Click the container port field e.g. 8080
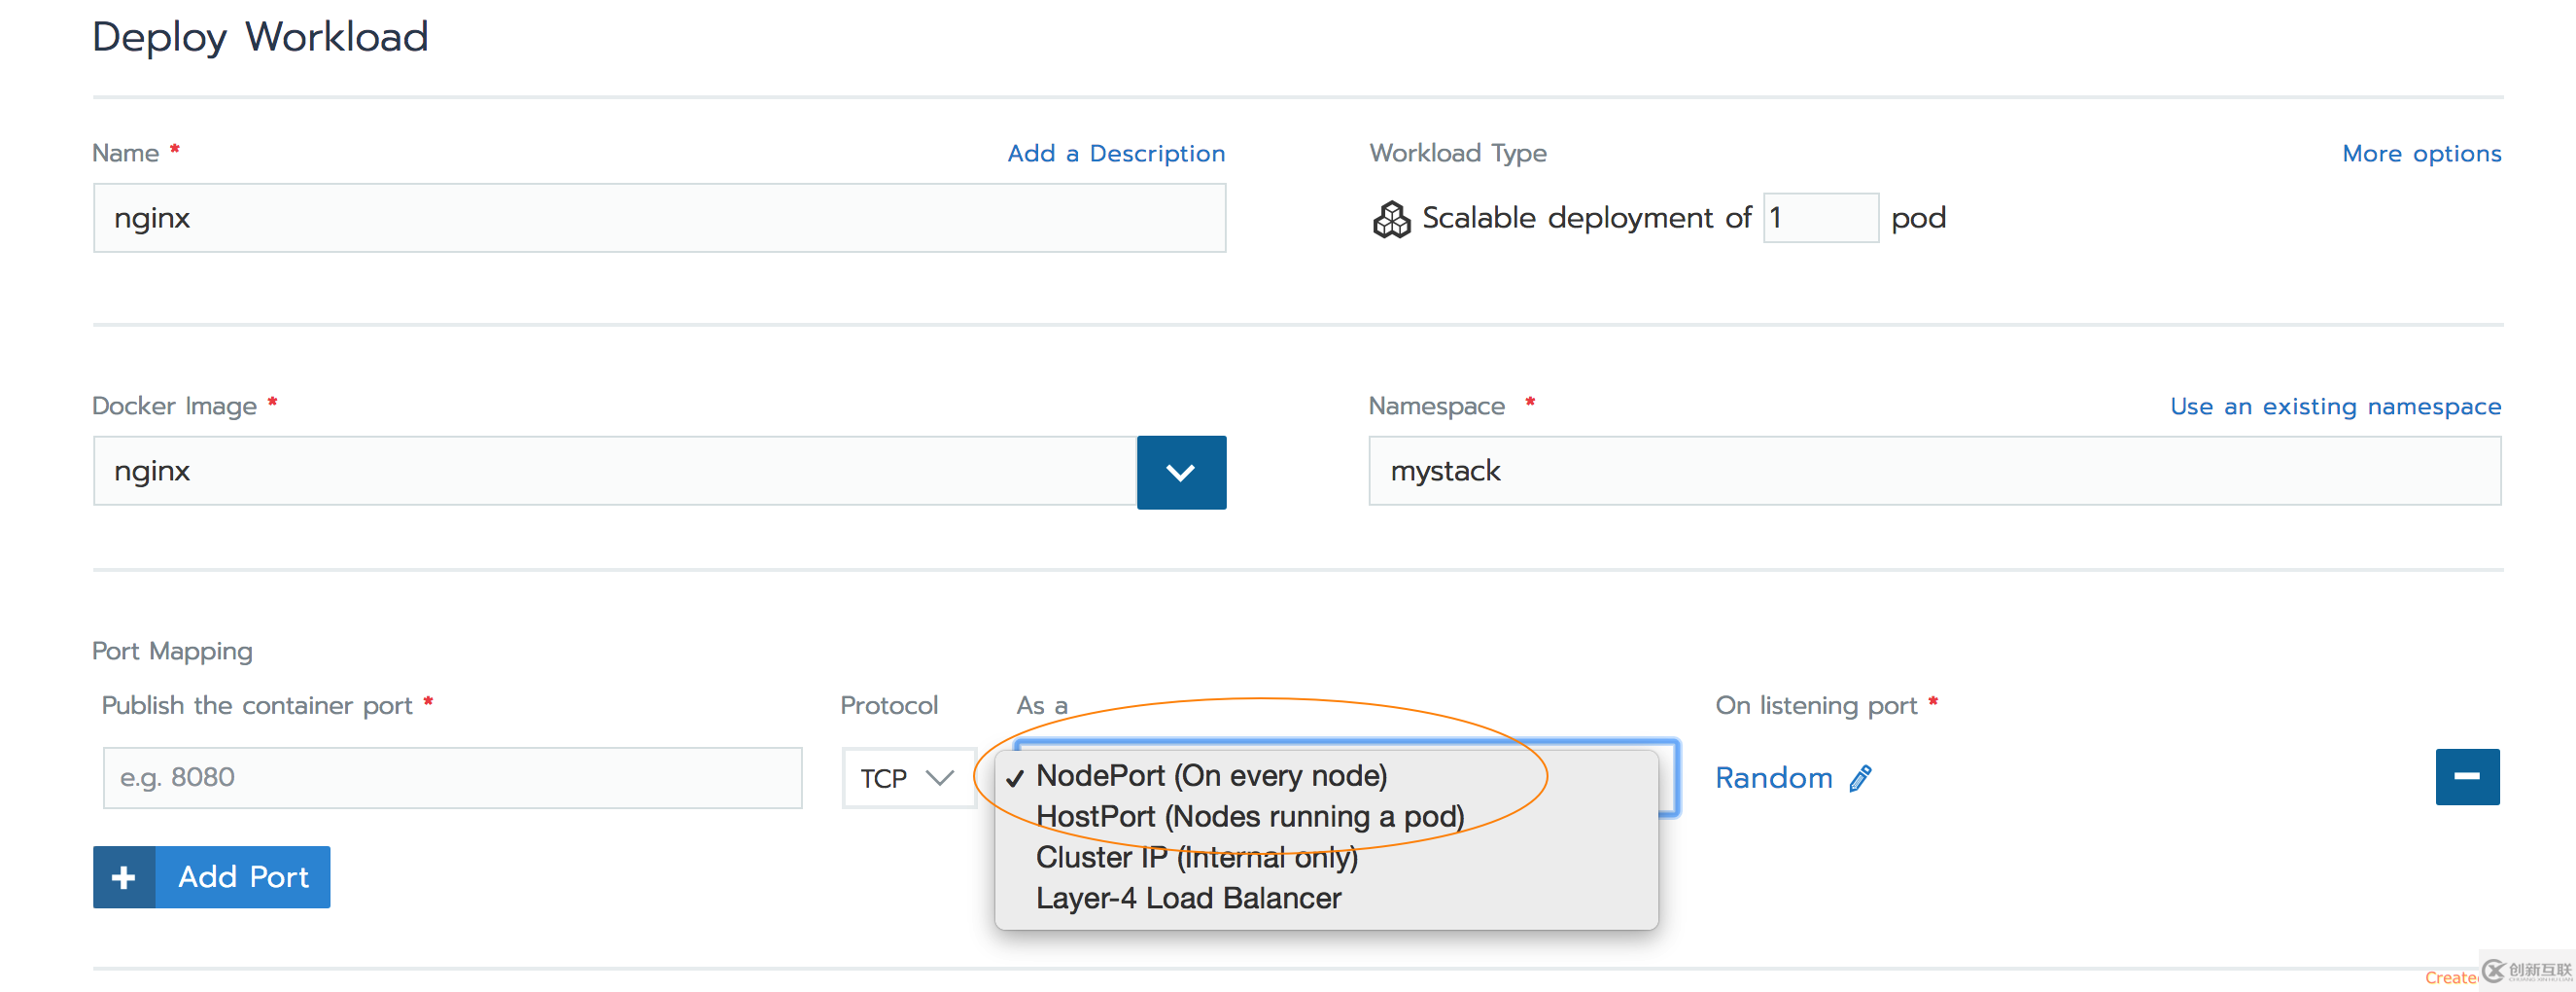 tap(452, 777)
